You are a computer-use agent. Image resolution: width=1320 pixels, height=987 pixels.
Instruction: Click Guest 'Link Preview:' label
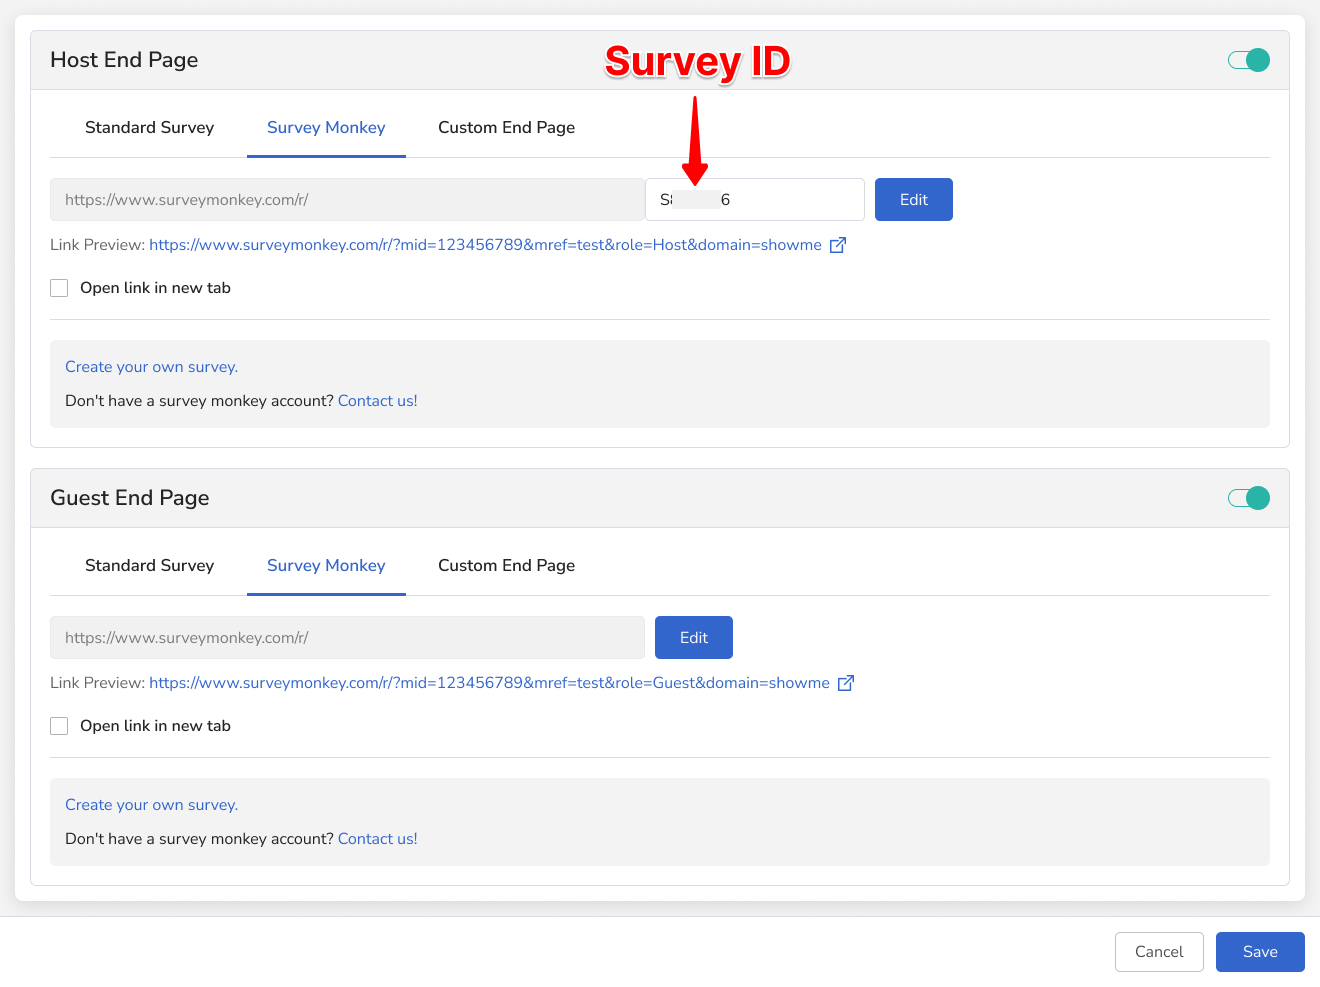[x=98, y=683]
